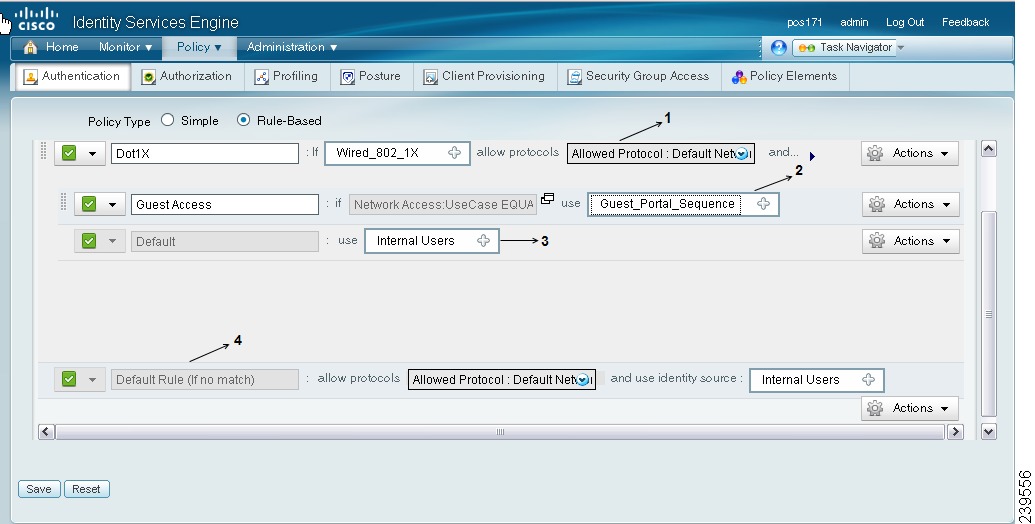
Task: Open the Policy menu
Action: pos(199,48)
